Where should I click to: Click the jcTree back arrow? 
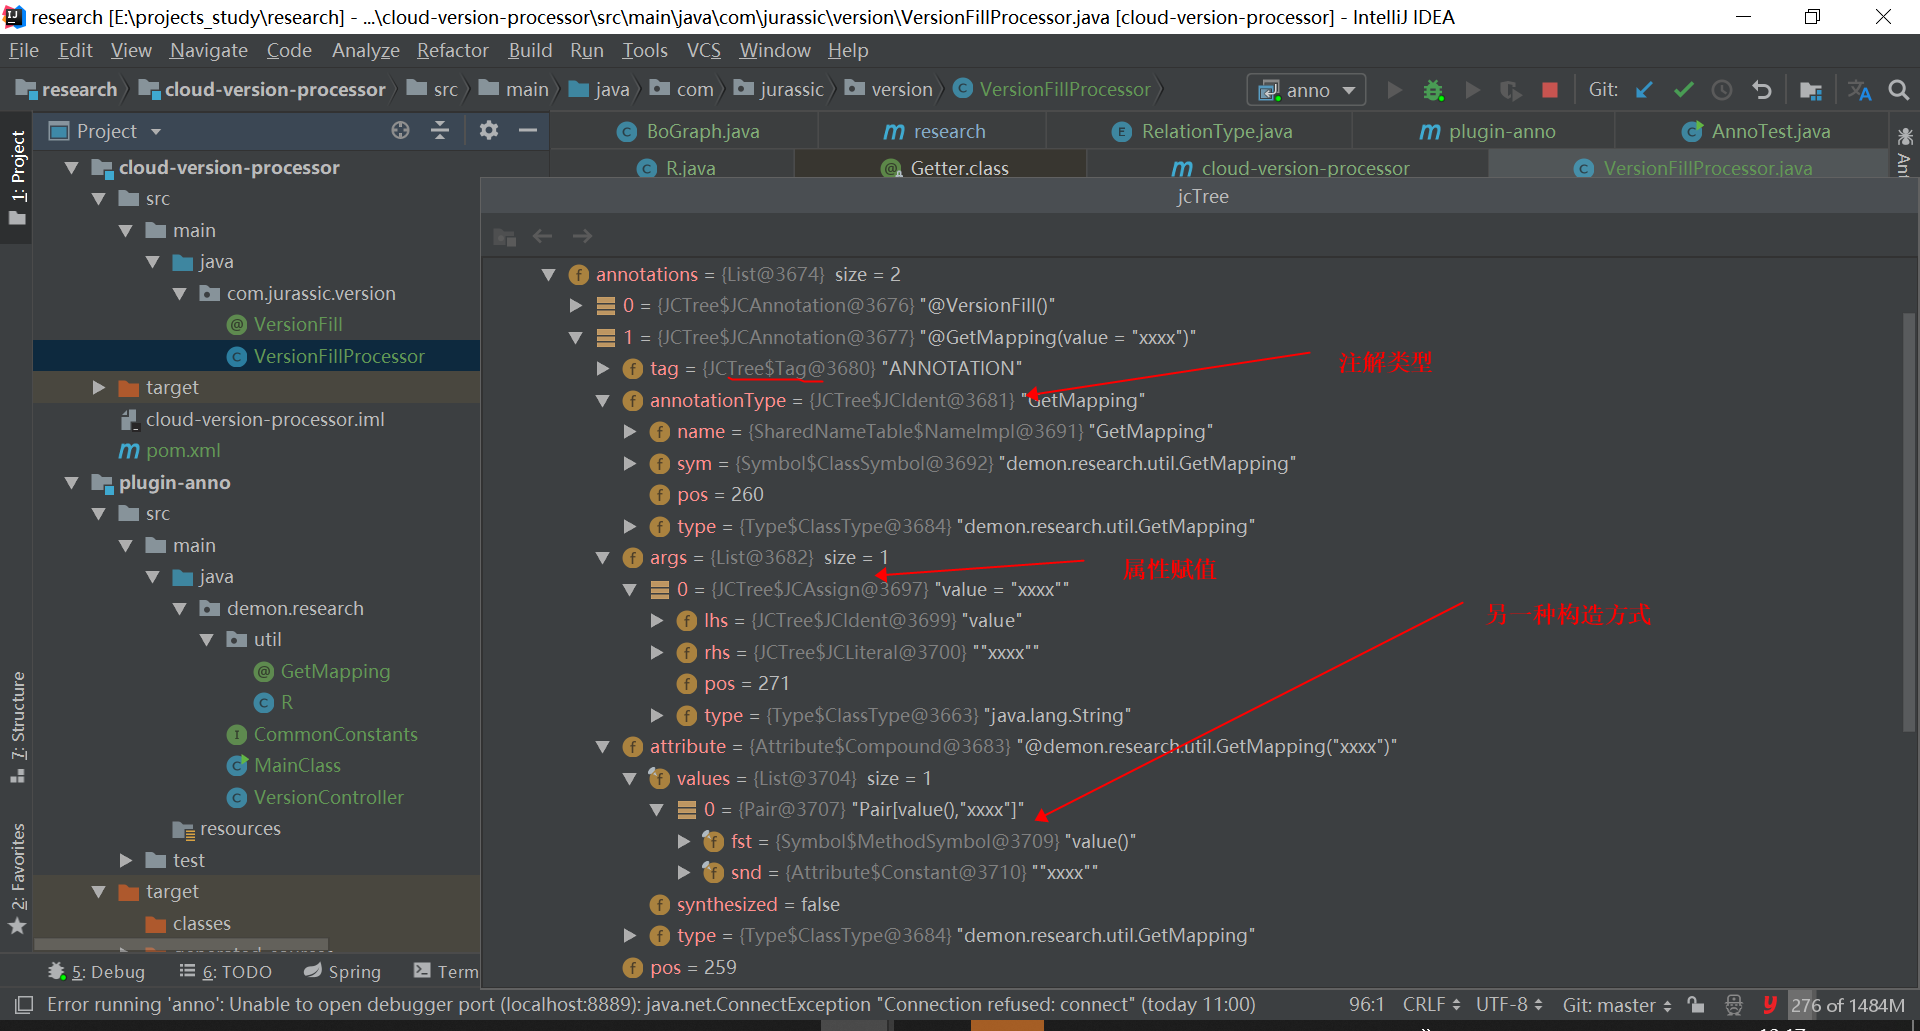(543, 236)
